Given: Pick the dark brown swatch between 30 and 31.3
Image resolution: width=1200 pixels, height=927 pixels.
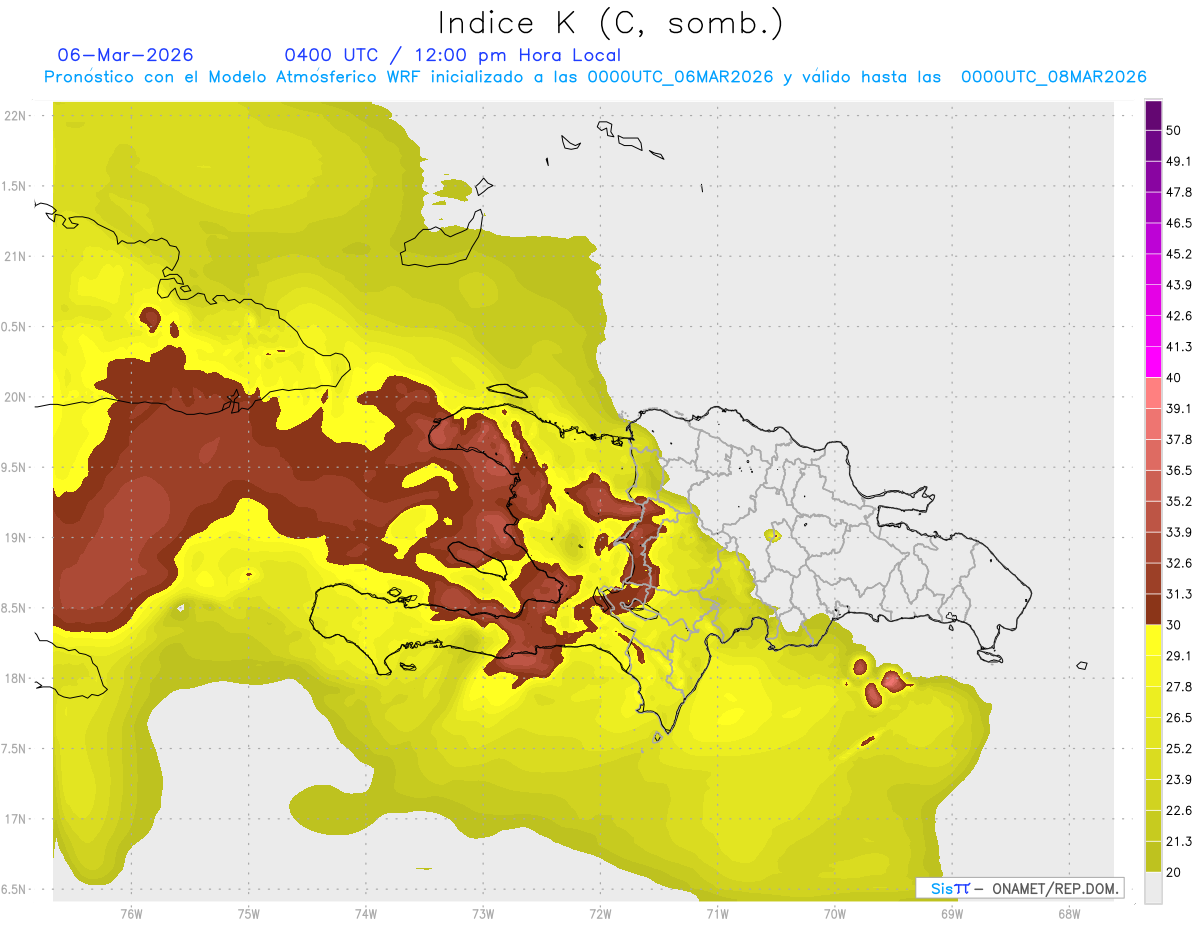Looking at the screenshot, I should click(x=1153, y=609).
